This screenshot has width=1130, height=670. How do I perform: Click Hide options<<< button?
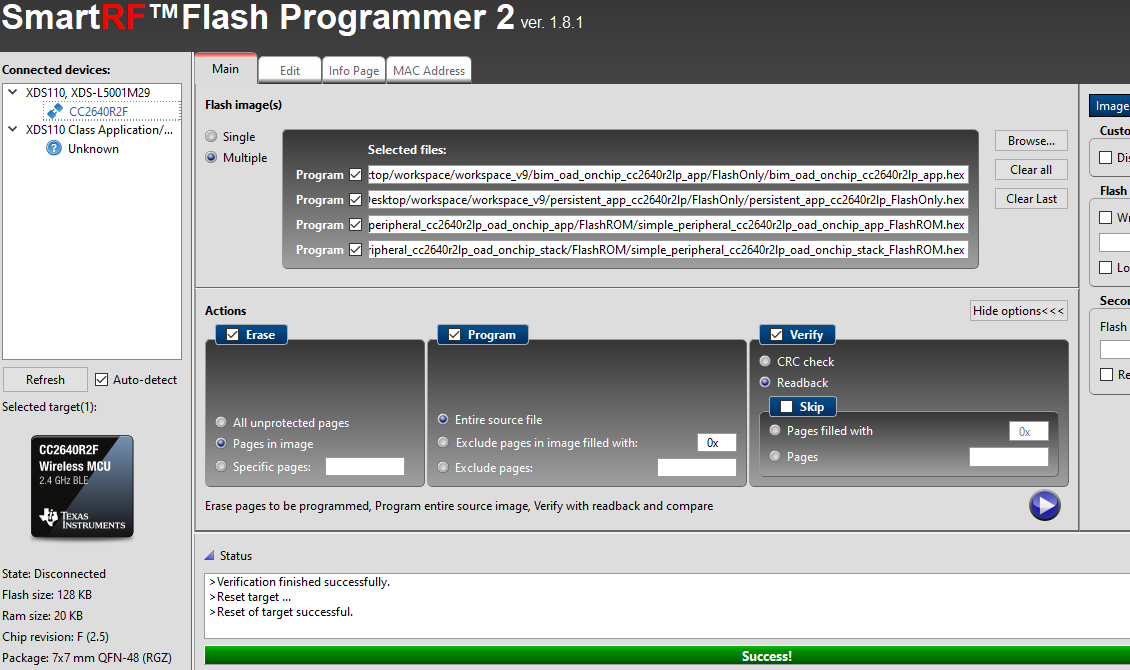pyautogui.click(x=1018, y=311)
